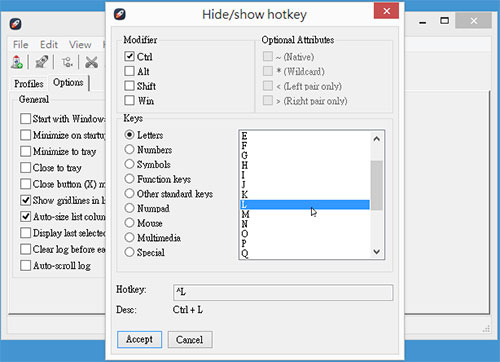Screen dimensions: 500x362
Task: Select highlighted letter L in keys list
Action: [x=305, y=204]
